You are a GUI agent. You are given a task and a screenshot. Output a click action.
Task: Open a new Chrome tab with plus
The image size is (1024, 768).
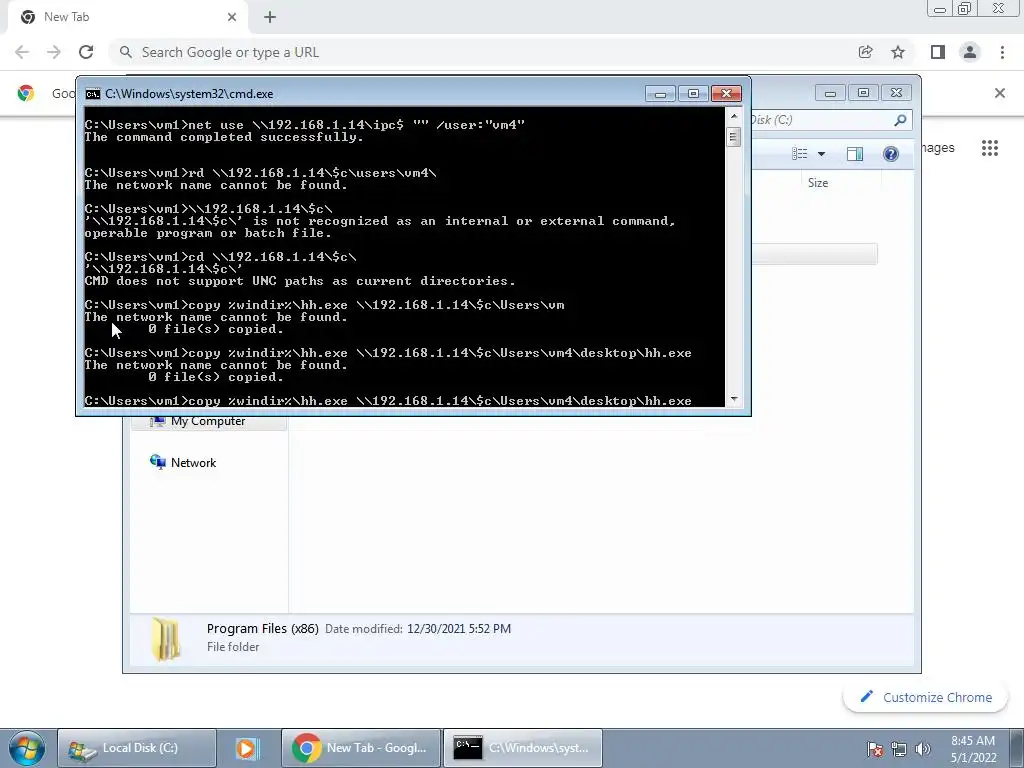click(270, 17)
